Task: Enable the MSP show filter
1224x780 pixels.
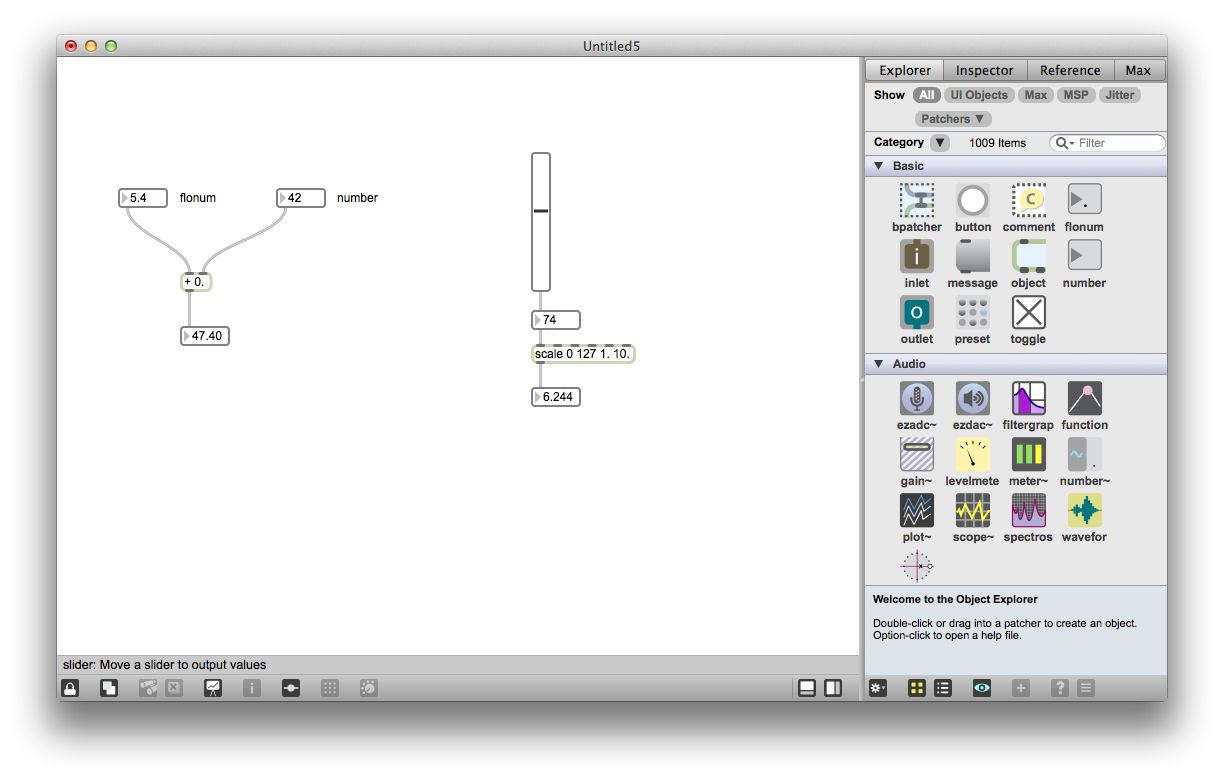Action: [1075, 95]
